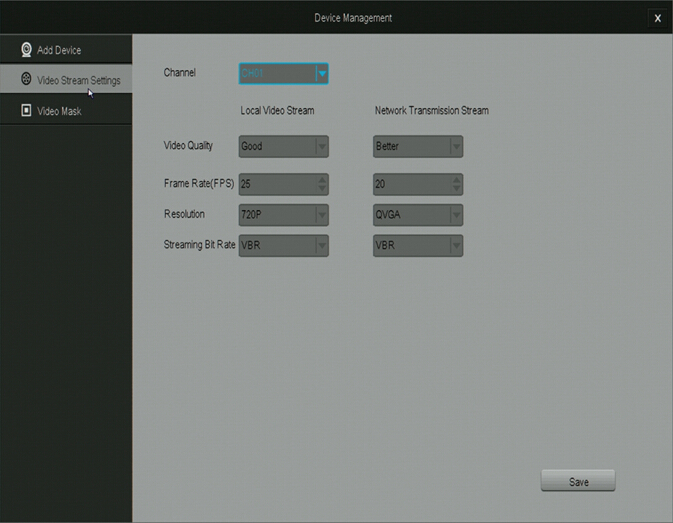673x523 pixels.
Task: Click the Video Mask square icon
Action: coord(26,110)
